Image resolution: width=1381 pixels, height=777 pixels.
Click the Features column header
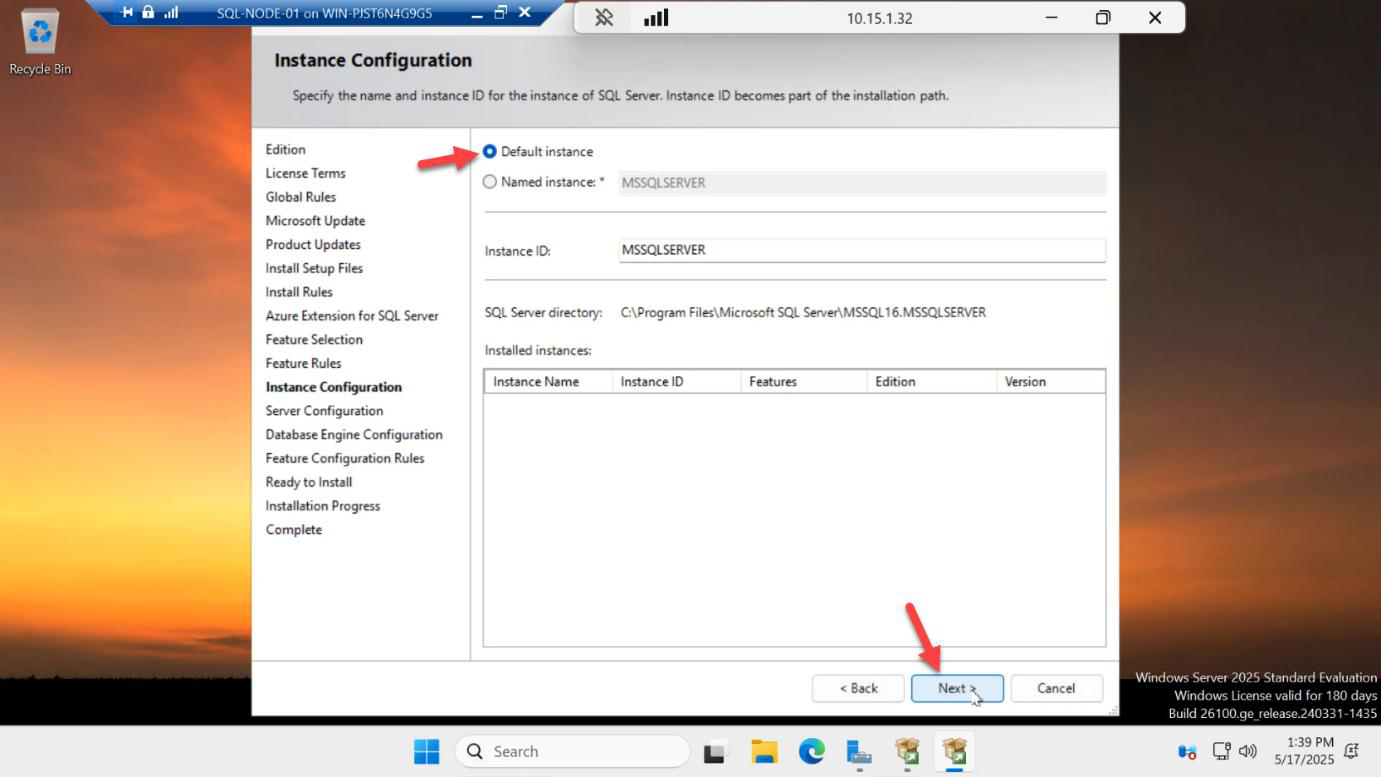(x=804, y=381)
